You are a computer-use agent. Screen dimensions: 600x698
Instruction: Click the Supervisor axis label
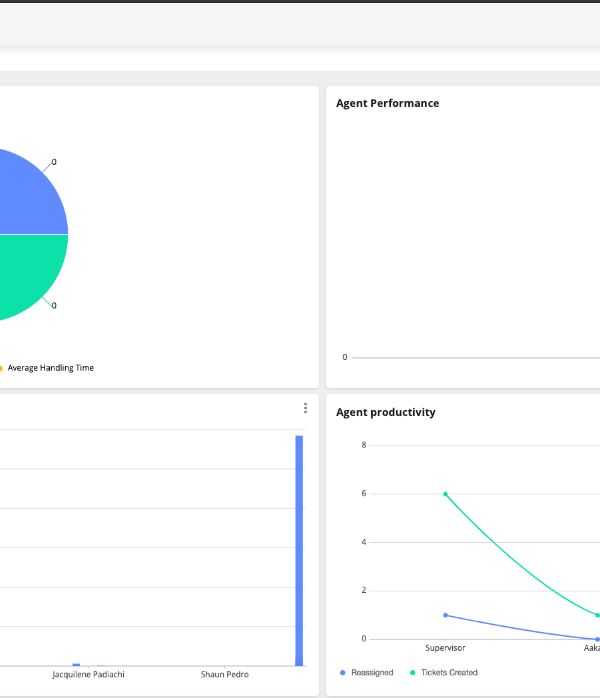pyautogui.click(x=445, y=648)
